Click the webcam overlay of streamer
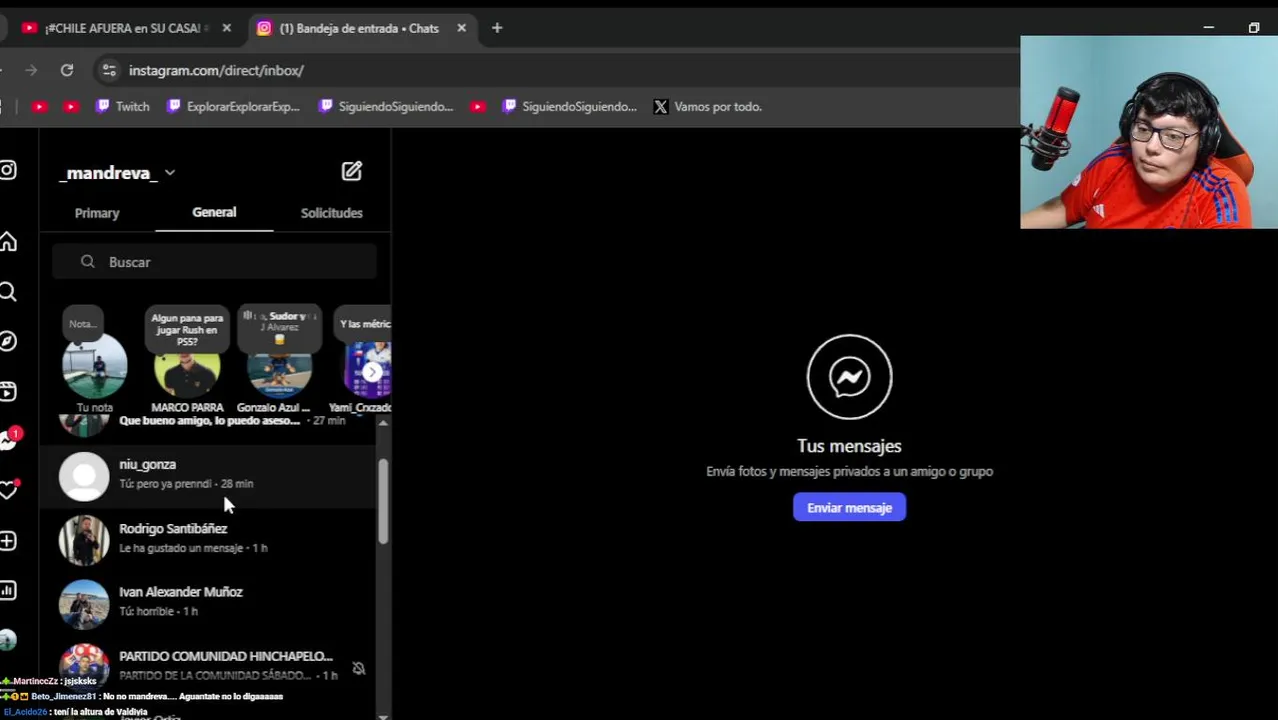The width and height of the screenshot is (1278, 720). (1149, 132)
